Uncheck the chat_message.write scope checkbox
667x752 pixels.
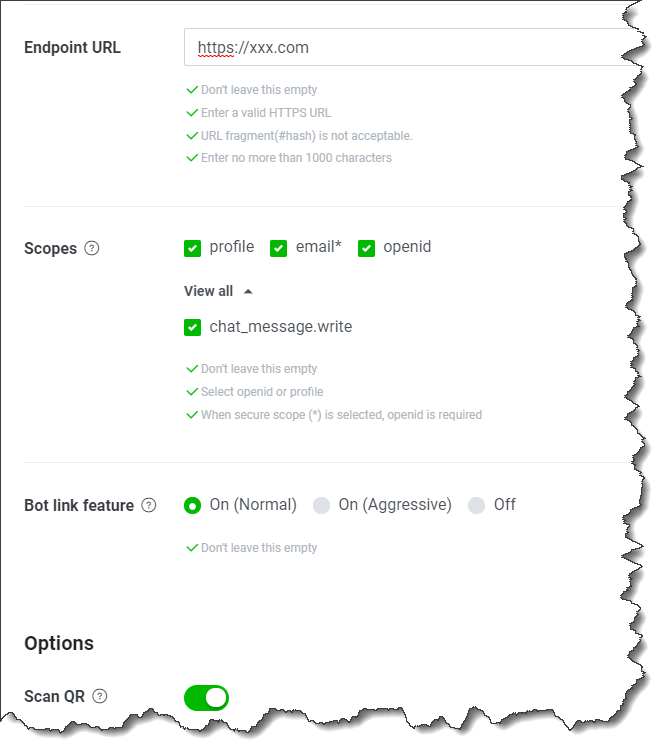(193, 327)
